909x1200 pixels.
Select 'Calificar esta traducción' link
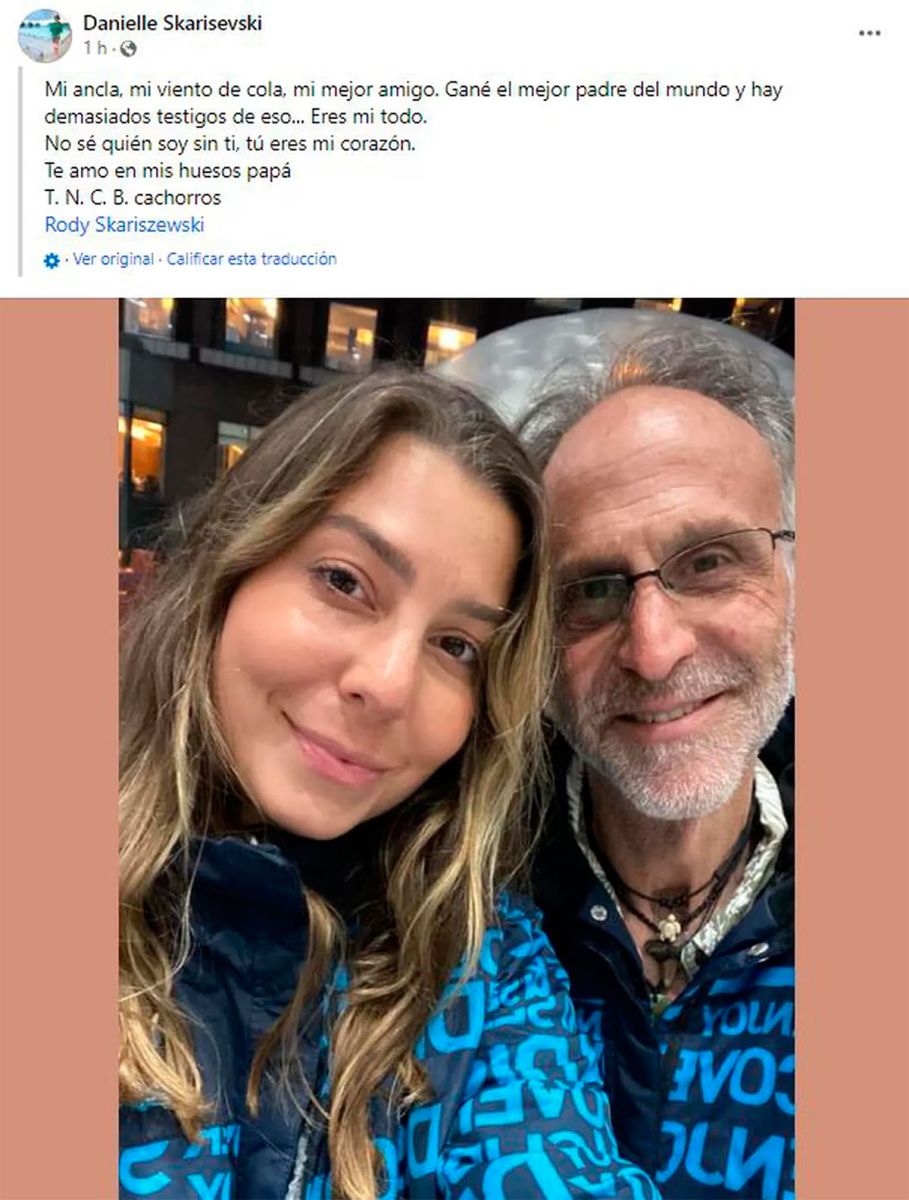251,259
